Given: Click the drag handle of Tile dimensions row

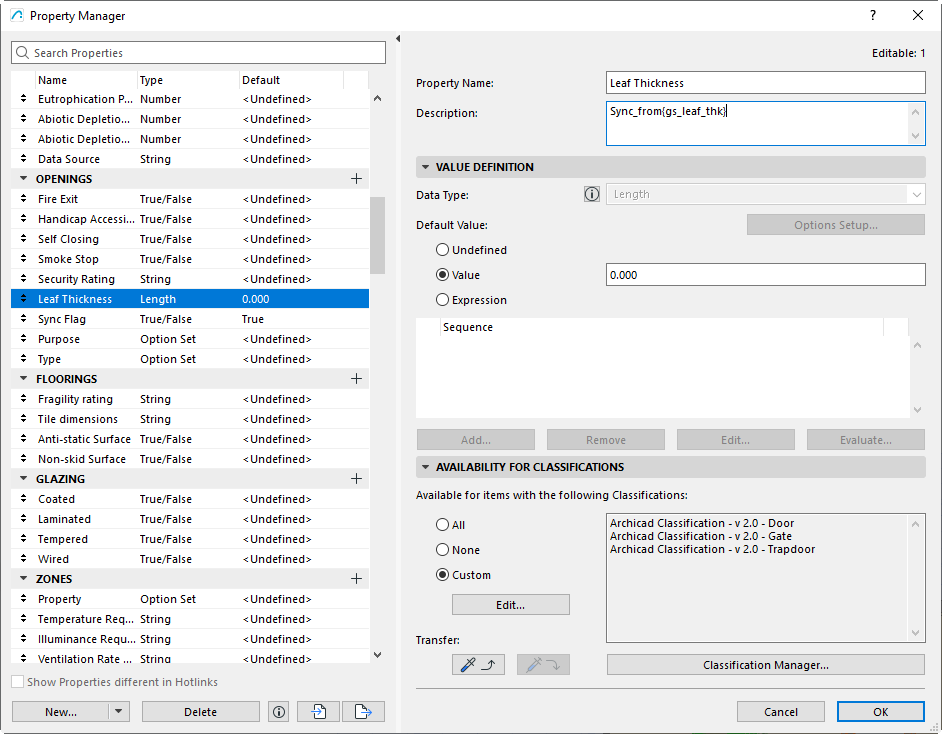Looking at the screenshot, I should click(23, 419).
